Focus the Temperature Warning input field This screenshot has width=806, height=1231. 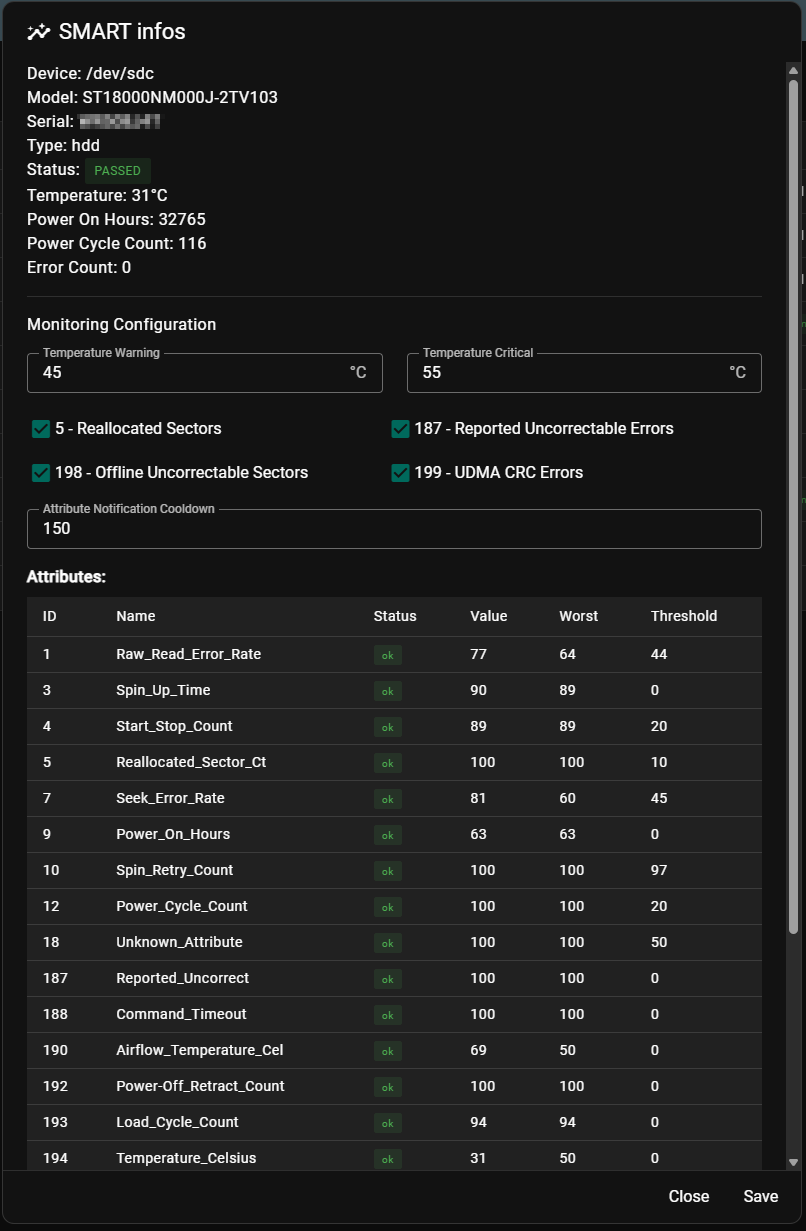point(190,373)
